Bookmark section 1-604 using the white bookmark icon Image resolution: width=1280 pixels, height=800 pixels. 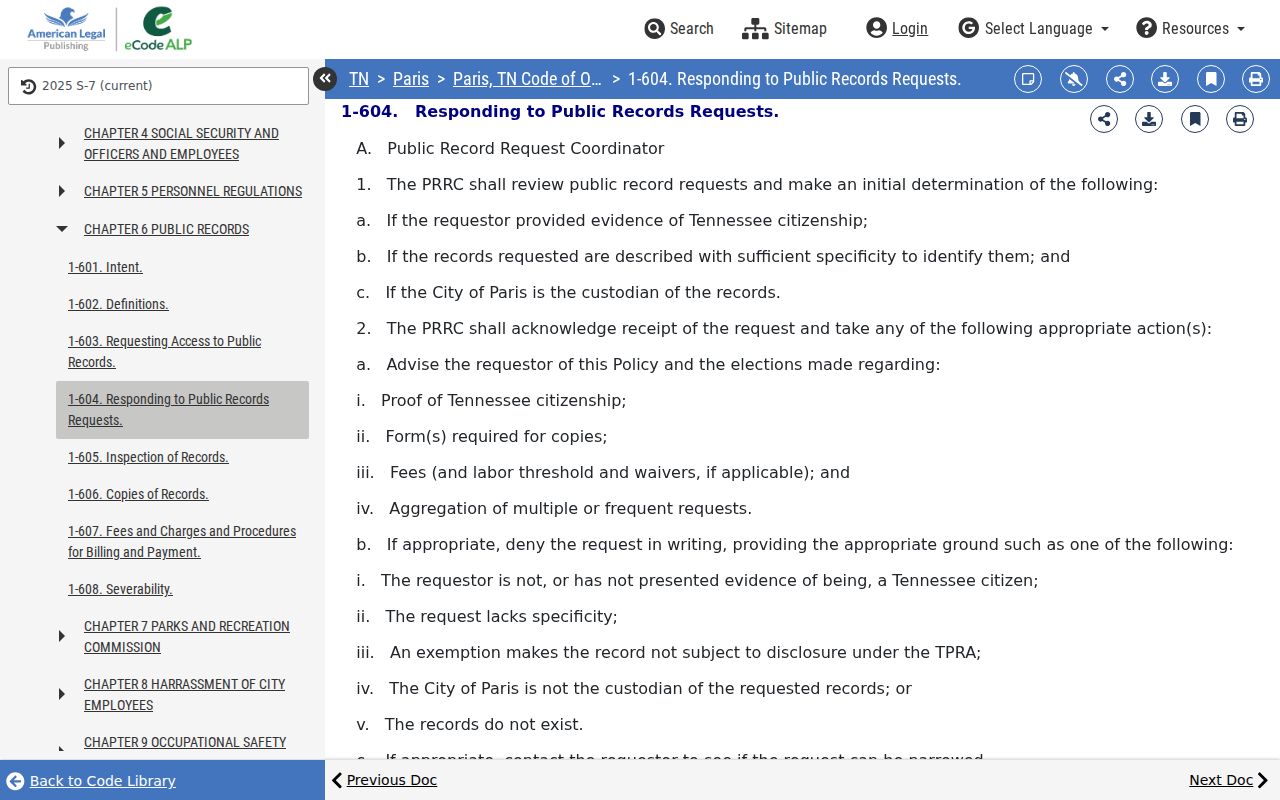click(x=1195, y=119)
